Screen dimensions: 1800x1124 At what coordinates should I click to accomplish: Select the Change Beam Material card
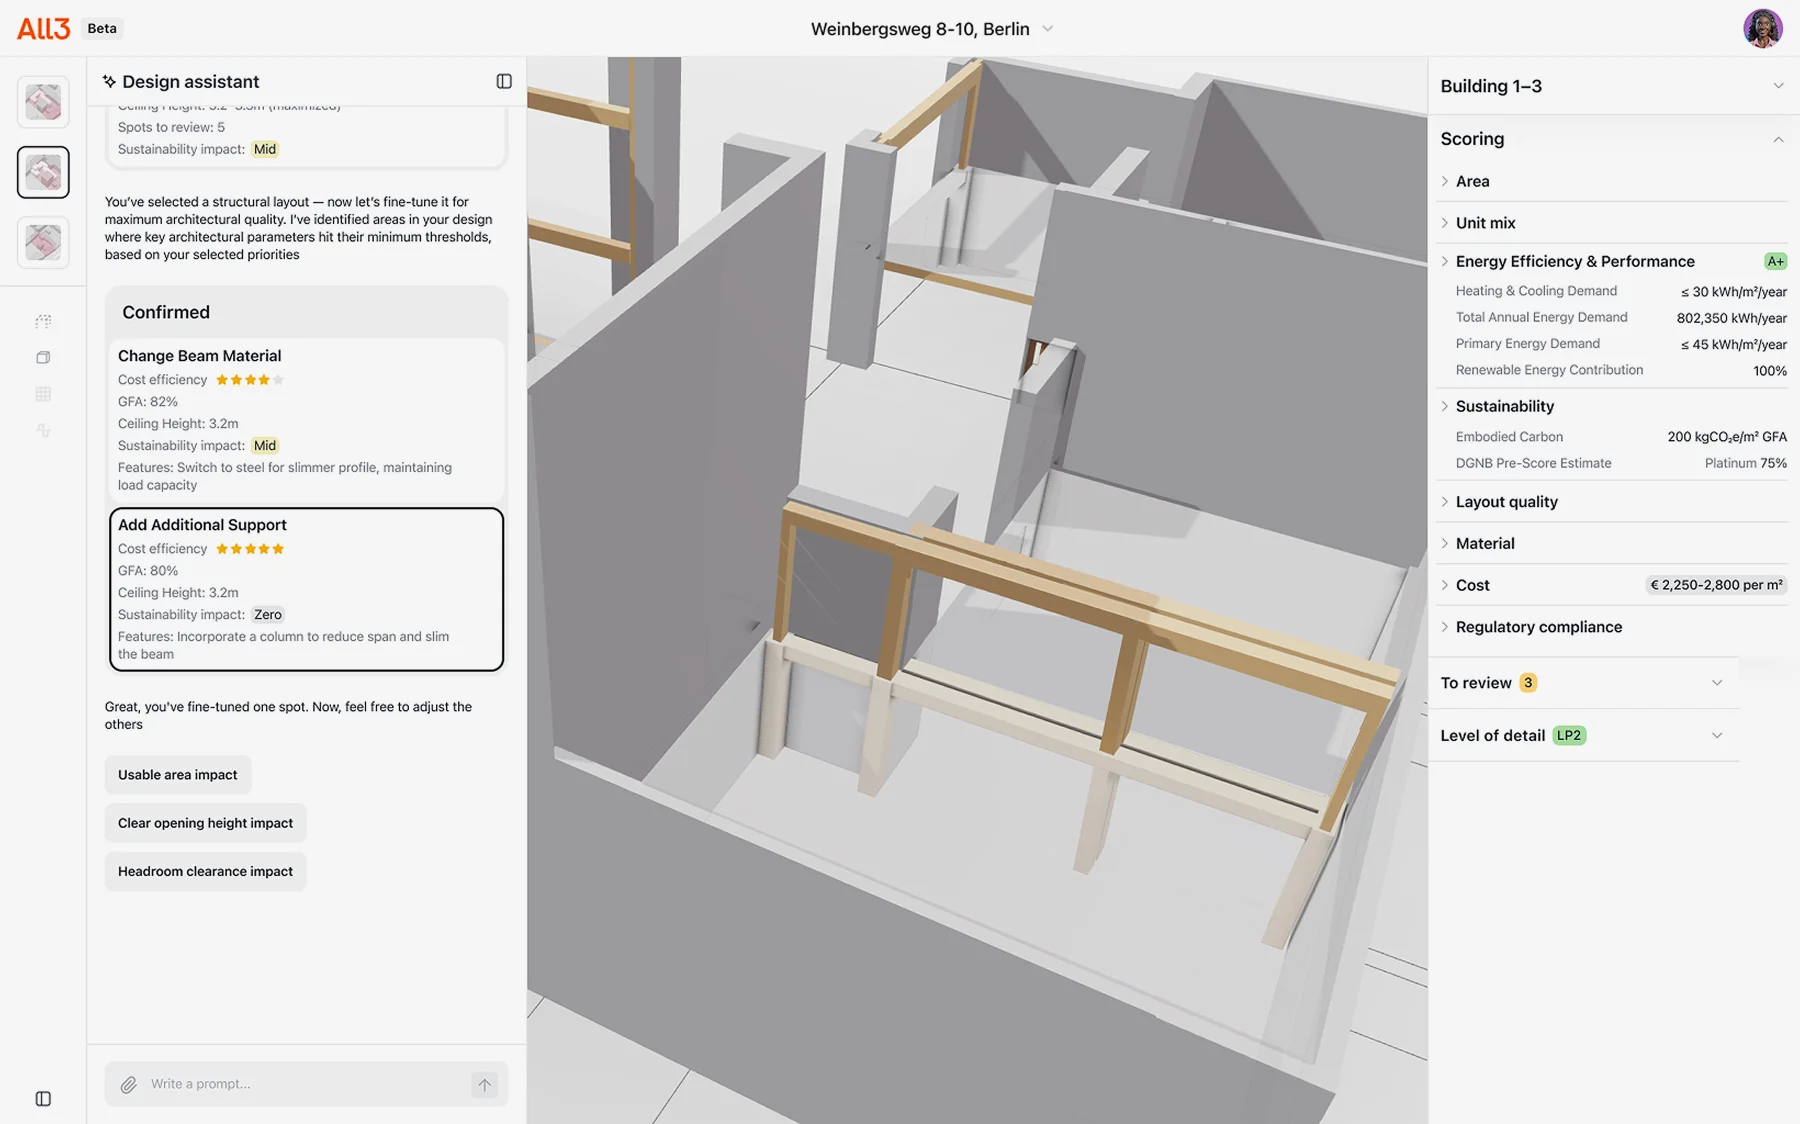click(x=306, y=419)
